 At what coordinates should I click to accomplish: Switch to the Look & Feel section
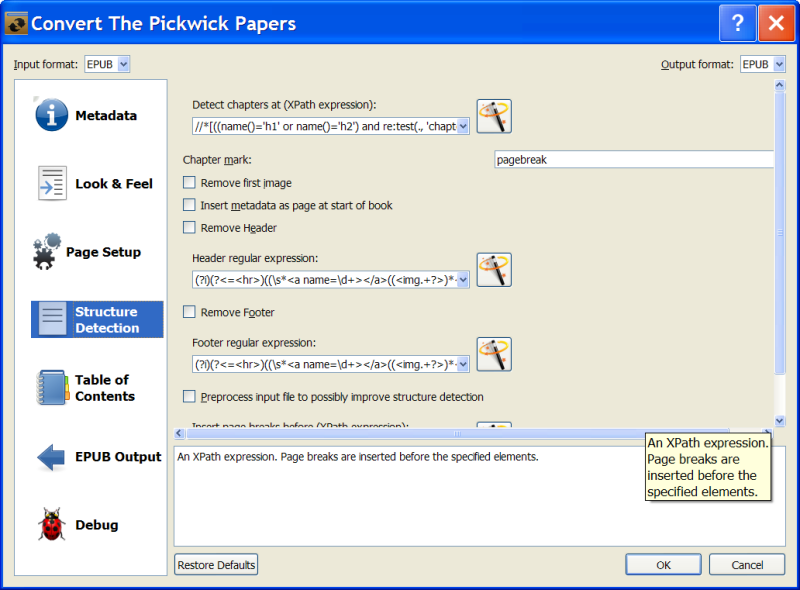(x=97, y=184)
